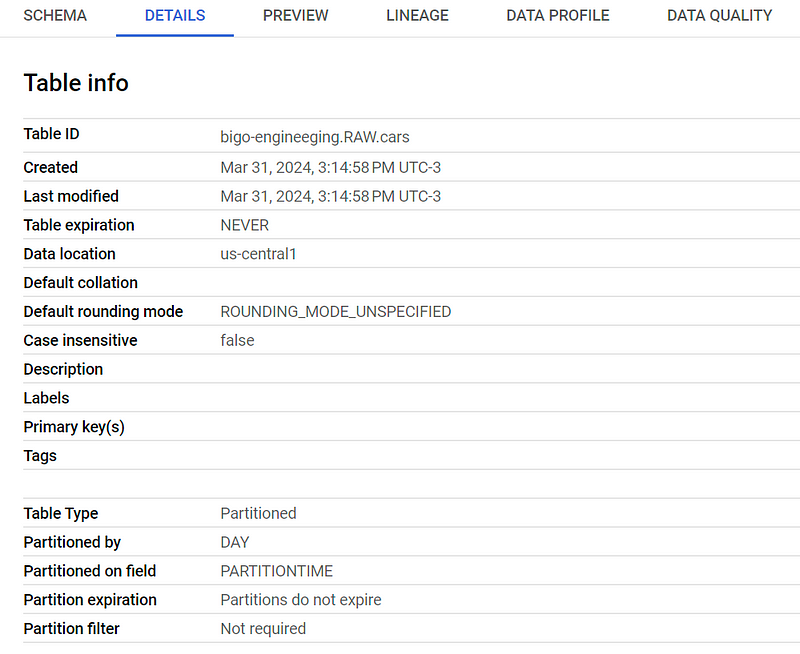Switch to the DATA PROFILE tab
Image resolution: width=800 pixels, height=654 pixels.
(x=558, y=16)
